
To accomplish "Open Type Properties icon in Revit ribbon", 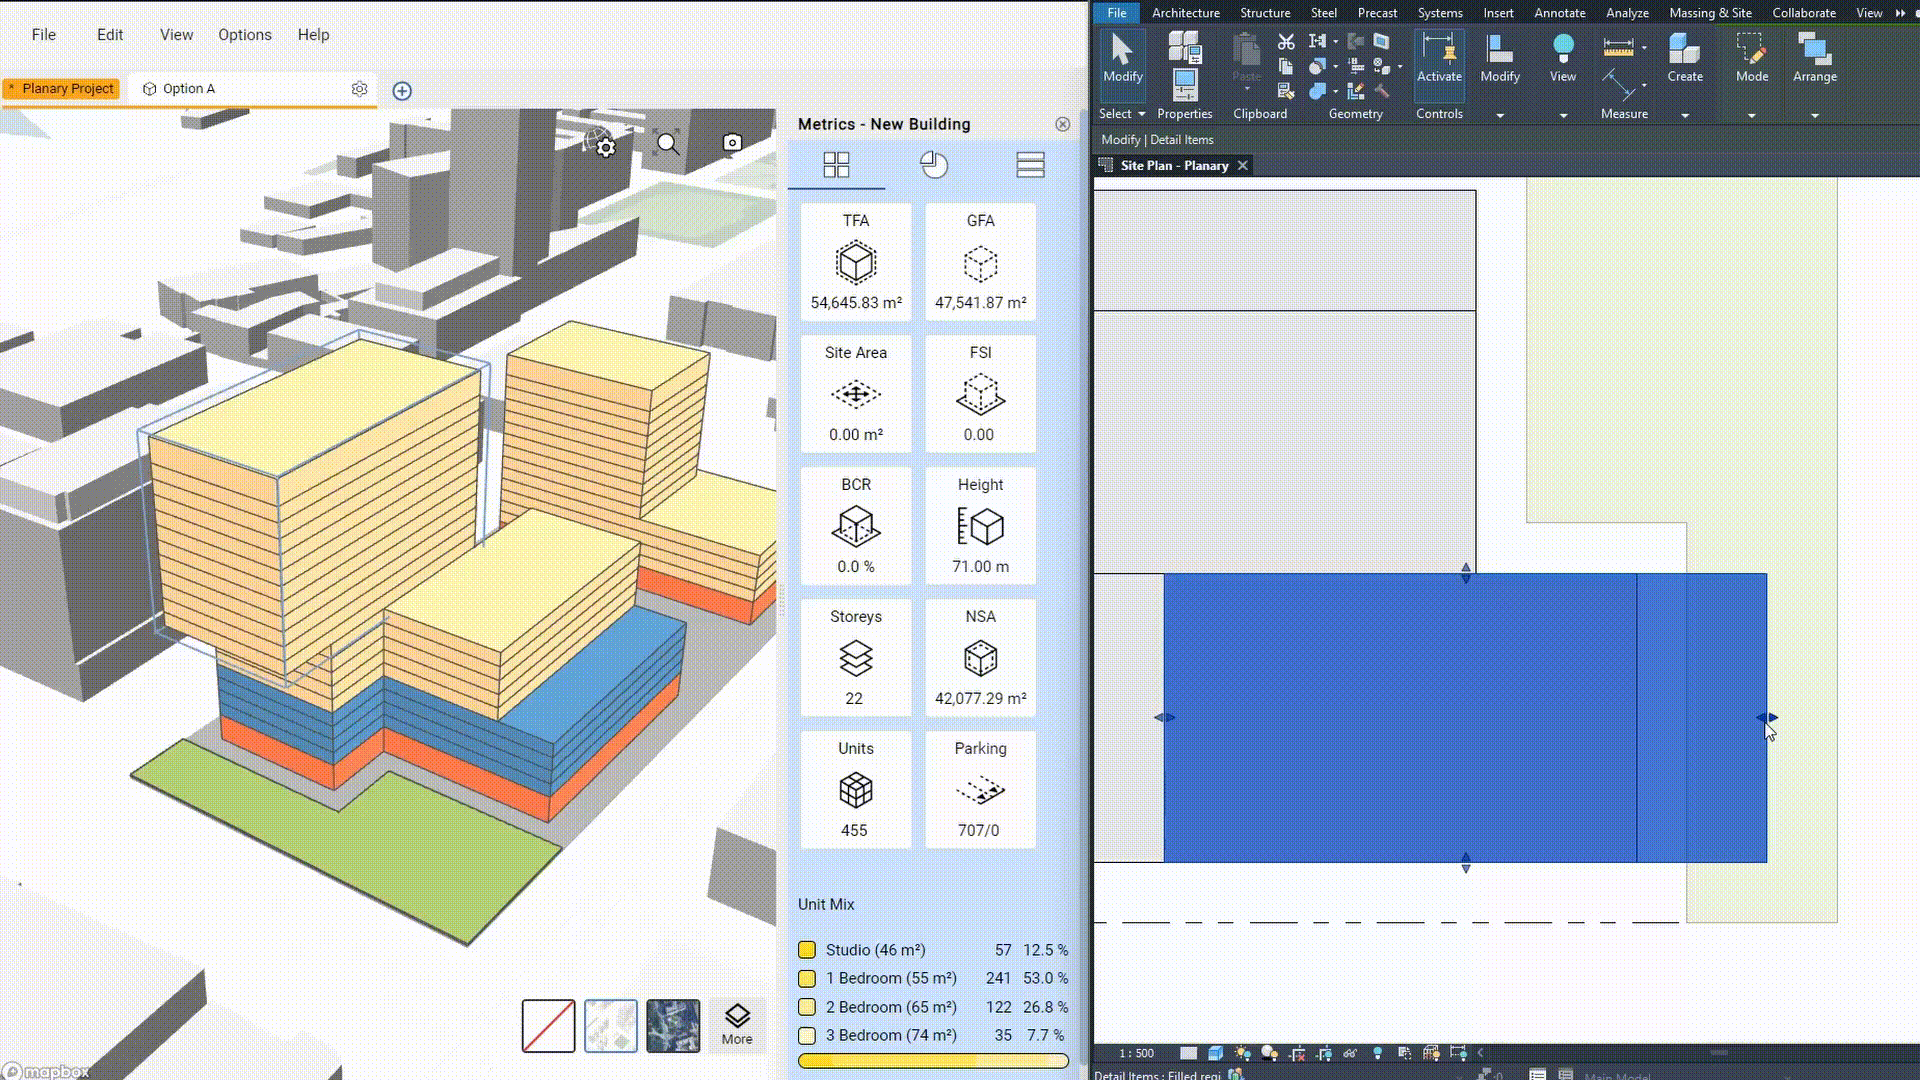I will (x=1185, y=47).
